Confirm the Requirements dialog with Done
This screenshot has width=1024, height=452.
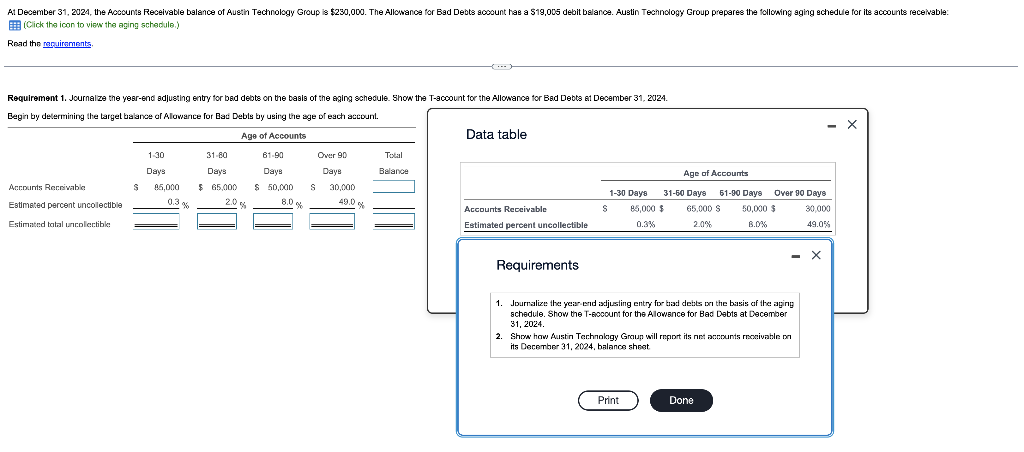(x=681, y=400)
